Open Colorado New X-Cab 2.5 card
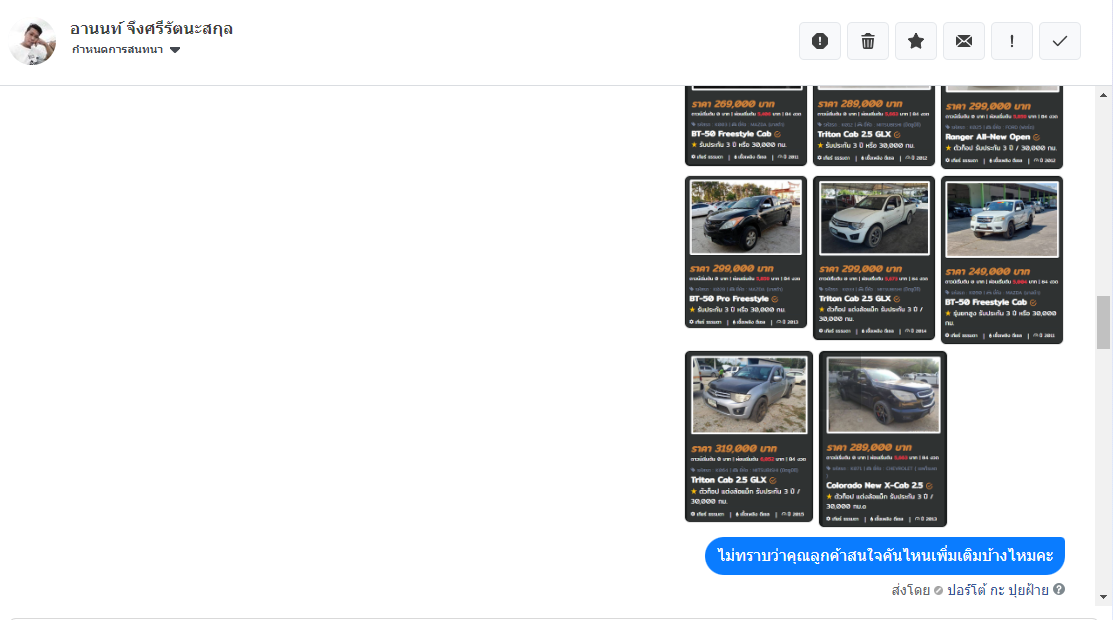The width and height of the screenshot is (1113, 620). pyautogui.click(x=882, y=439)
